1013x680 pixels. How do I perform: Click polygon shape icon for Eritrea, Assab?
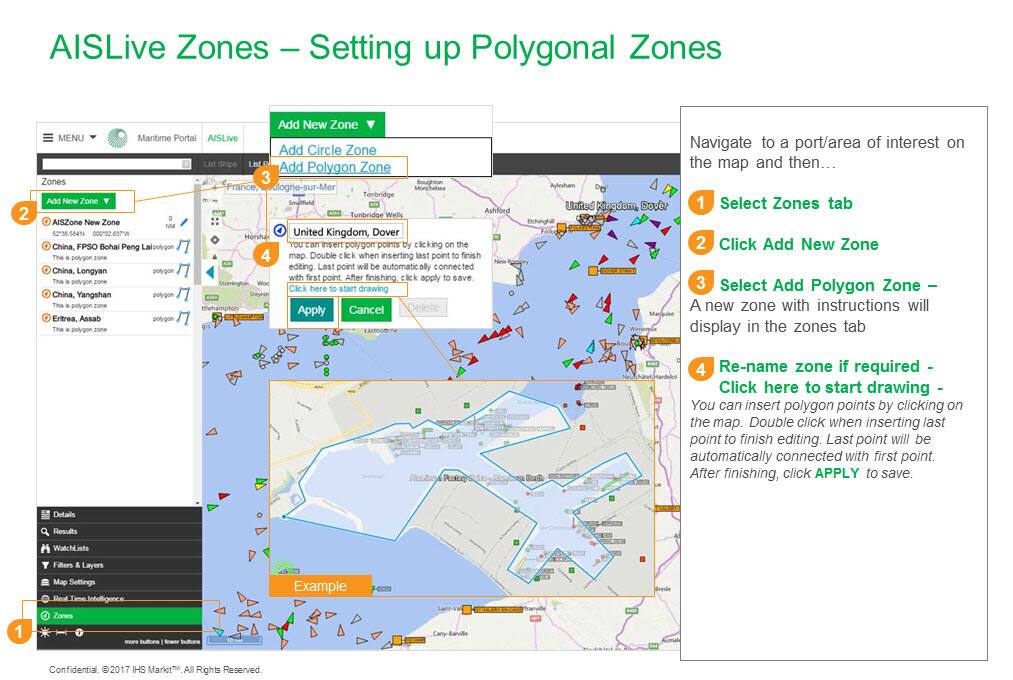pos(184,319)
